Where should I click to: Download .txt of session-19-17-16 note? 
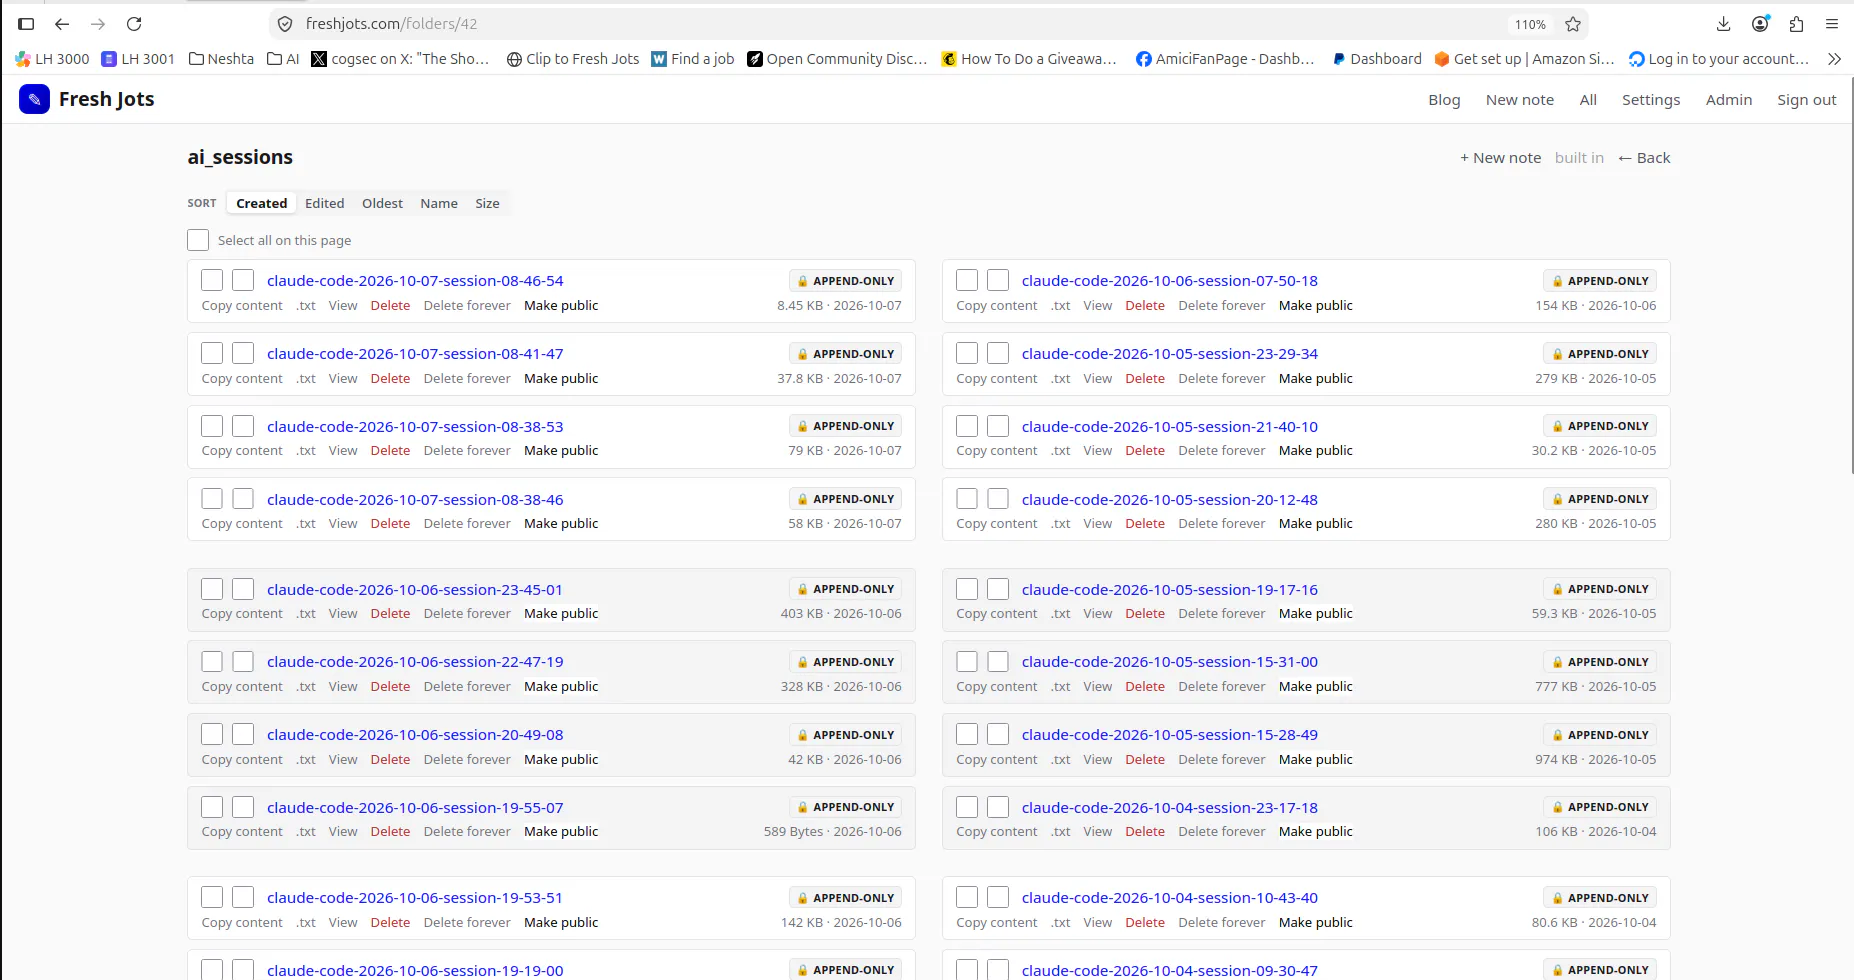(1061, 614)
